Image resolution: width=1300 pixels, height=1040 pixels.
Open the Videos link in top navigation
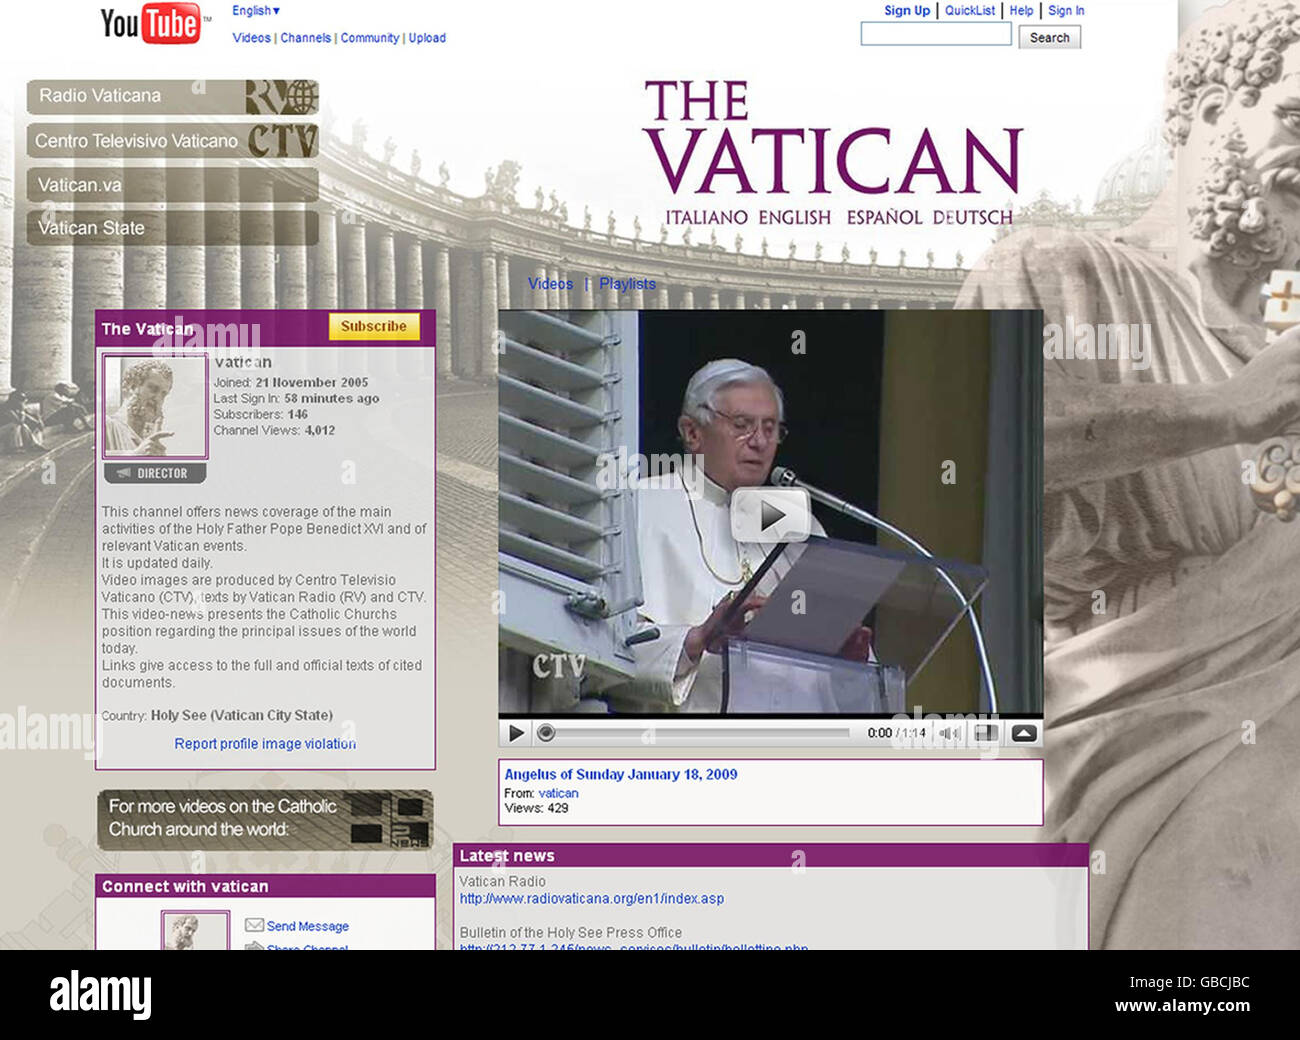click(251, 38)
